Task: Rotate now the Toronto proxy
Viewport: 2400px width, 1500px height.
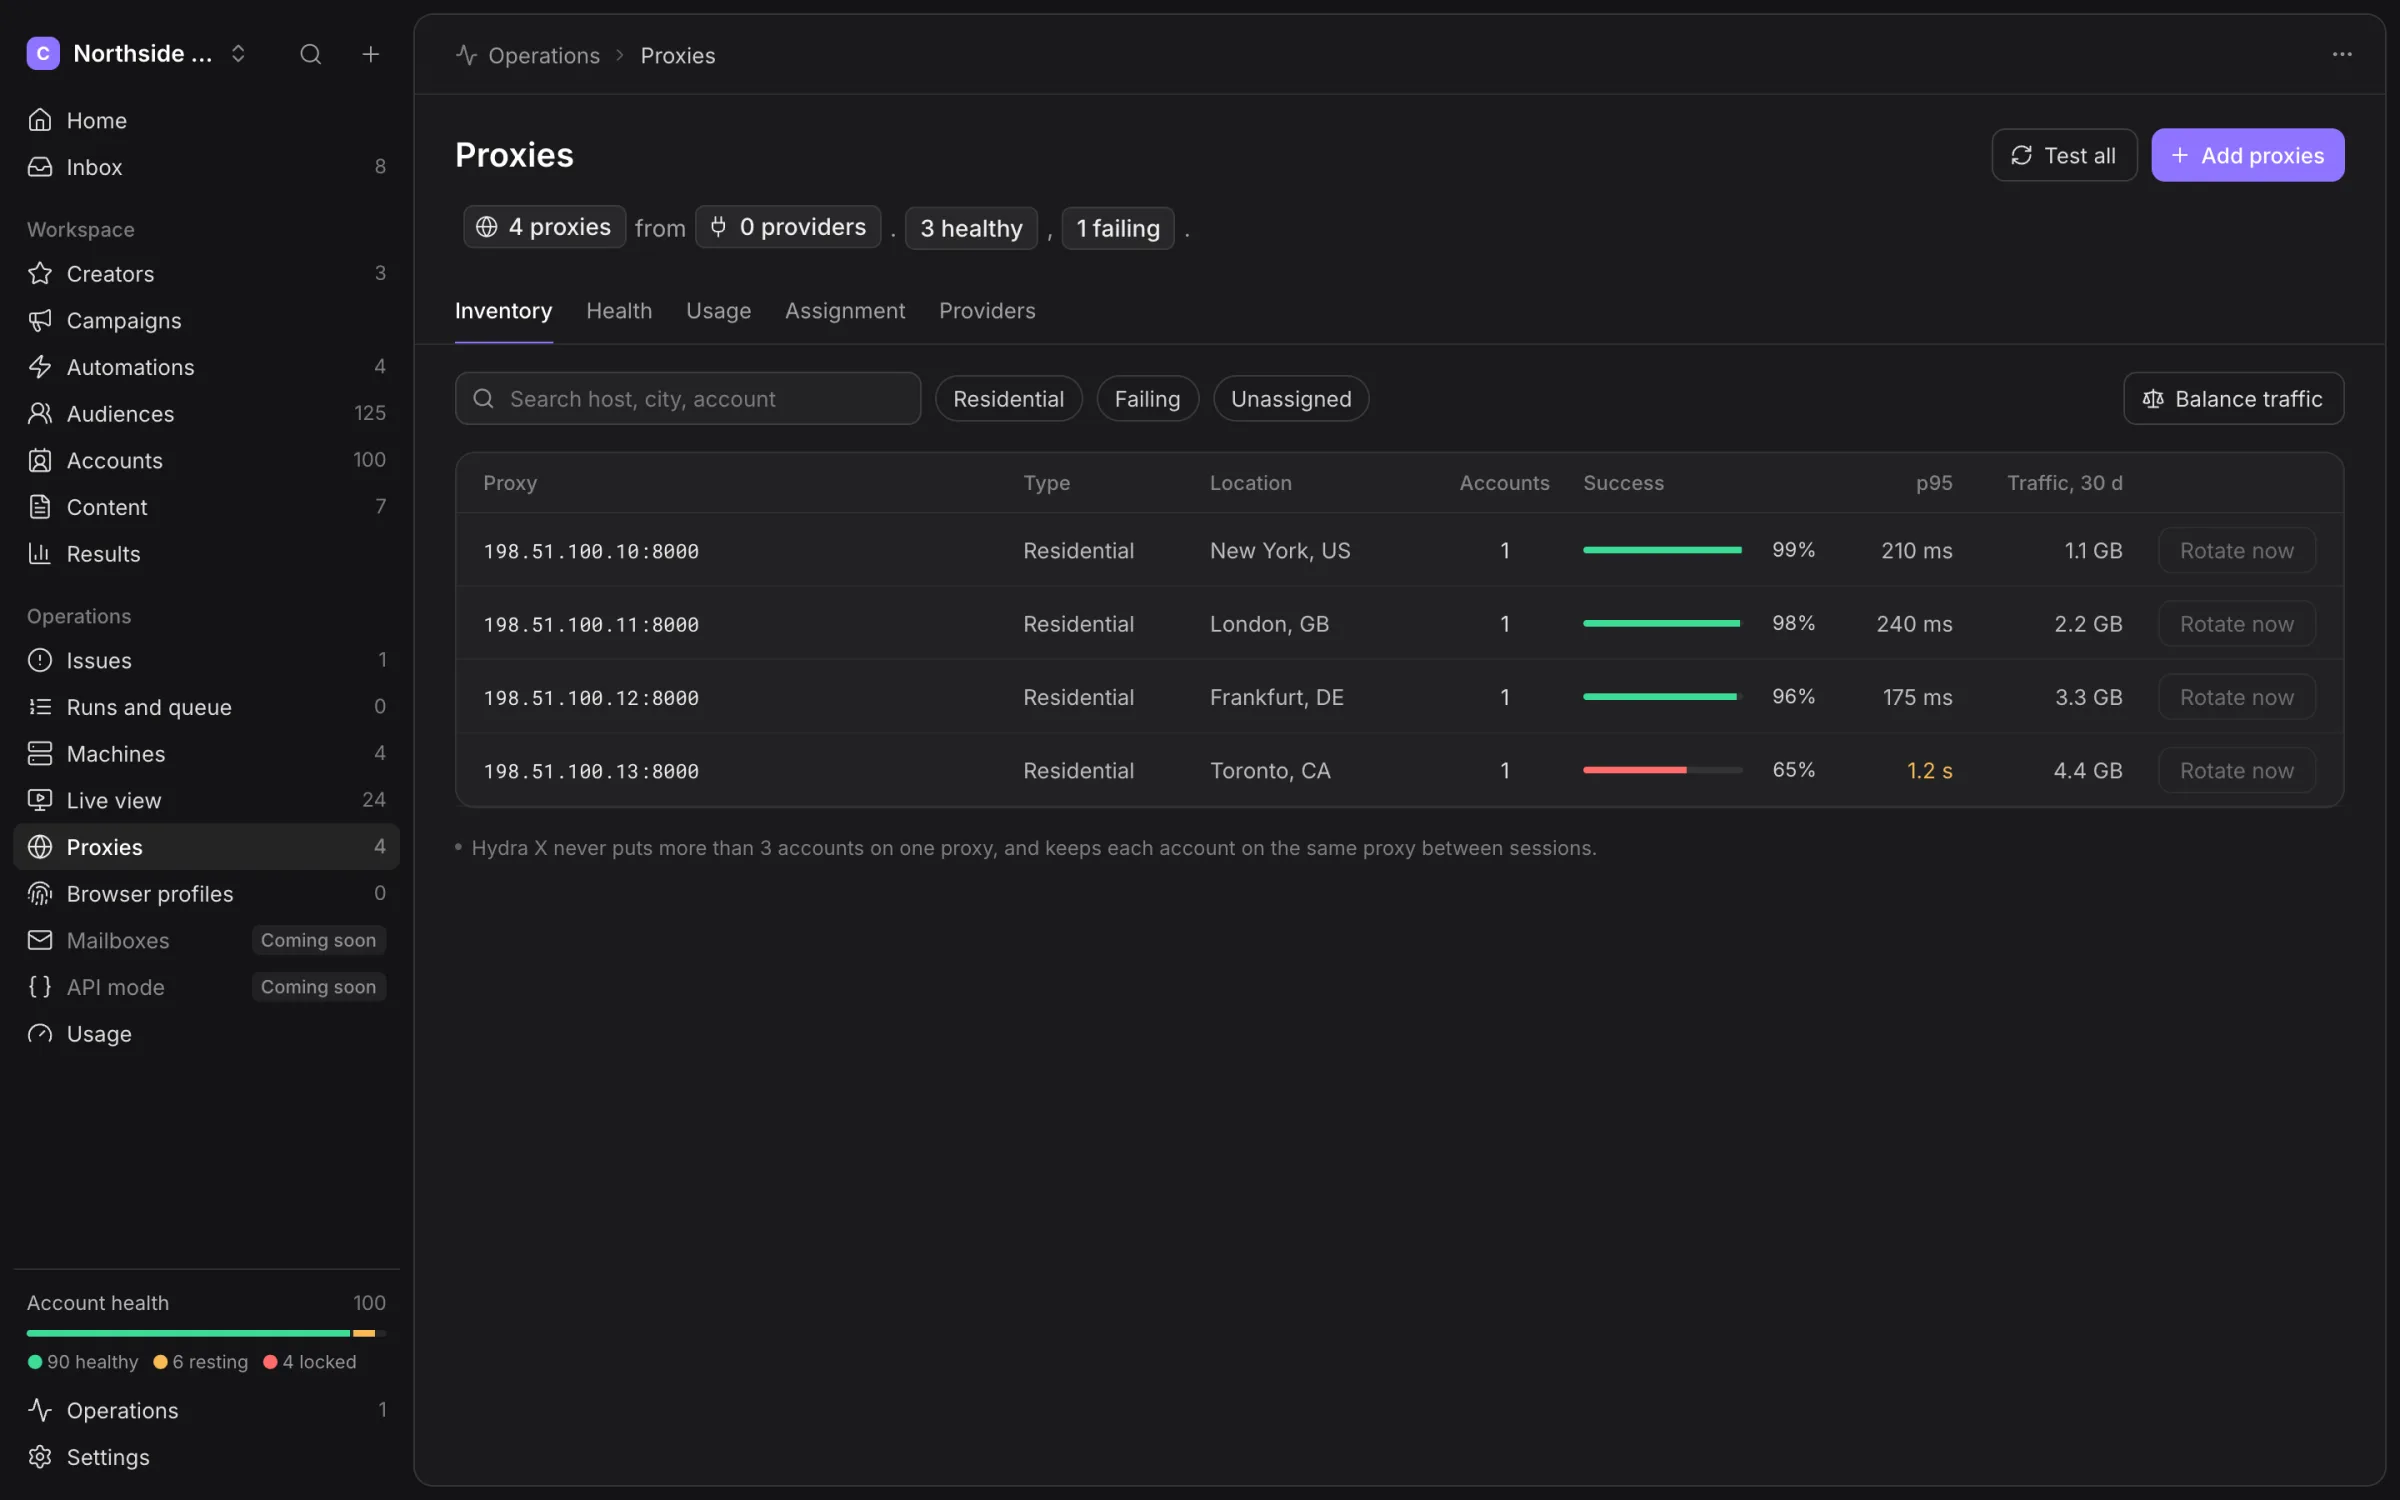Action: [x=2236, y=770]
